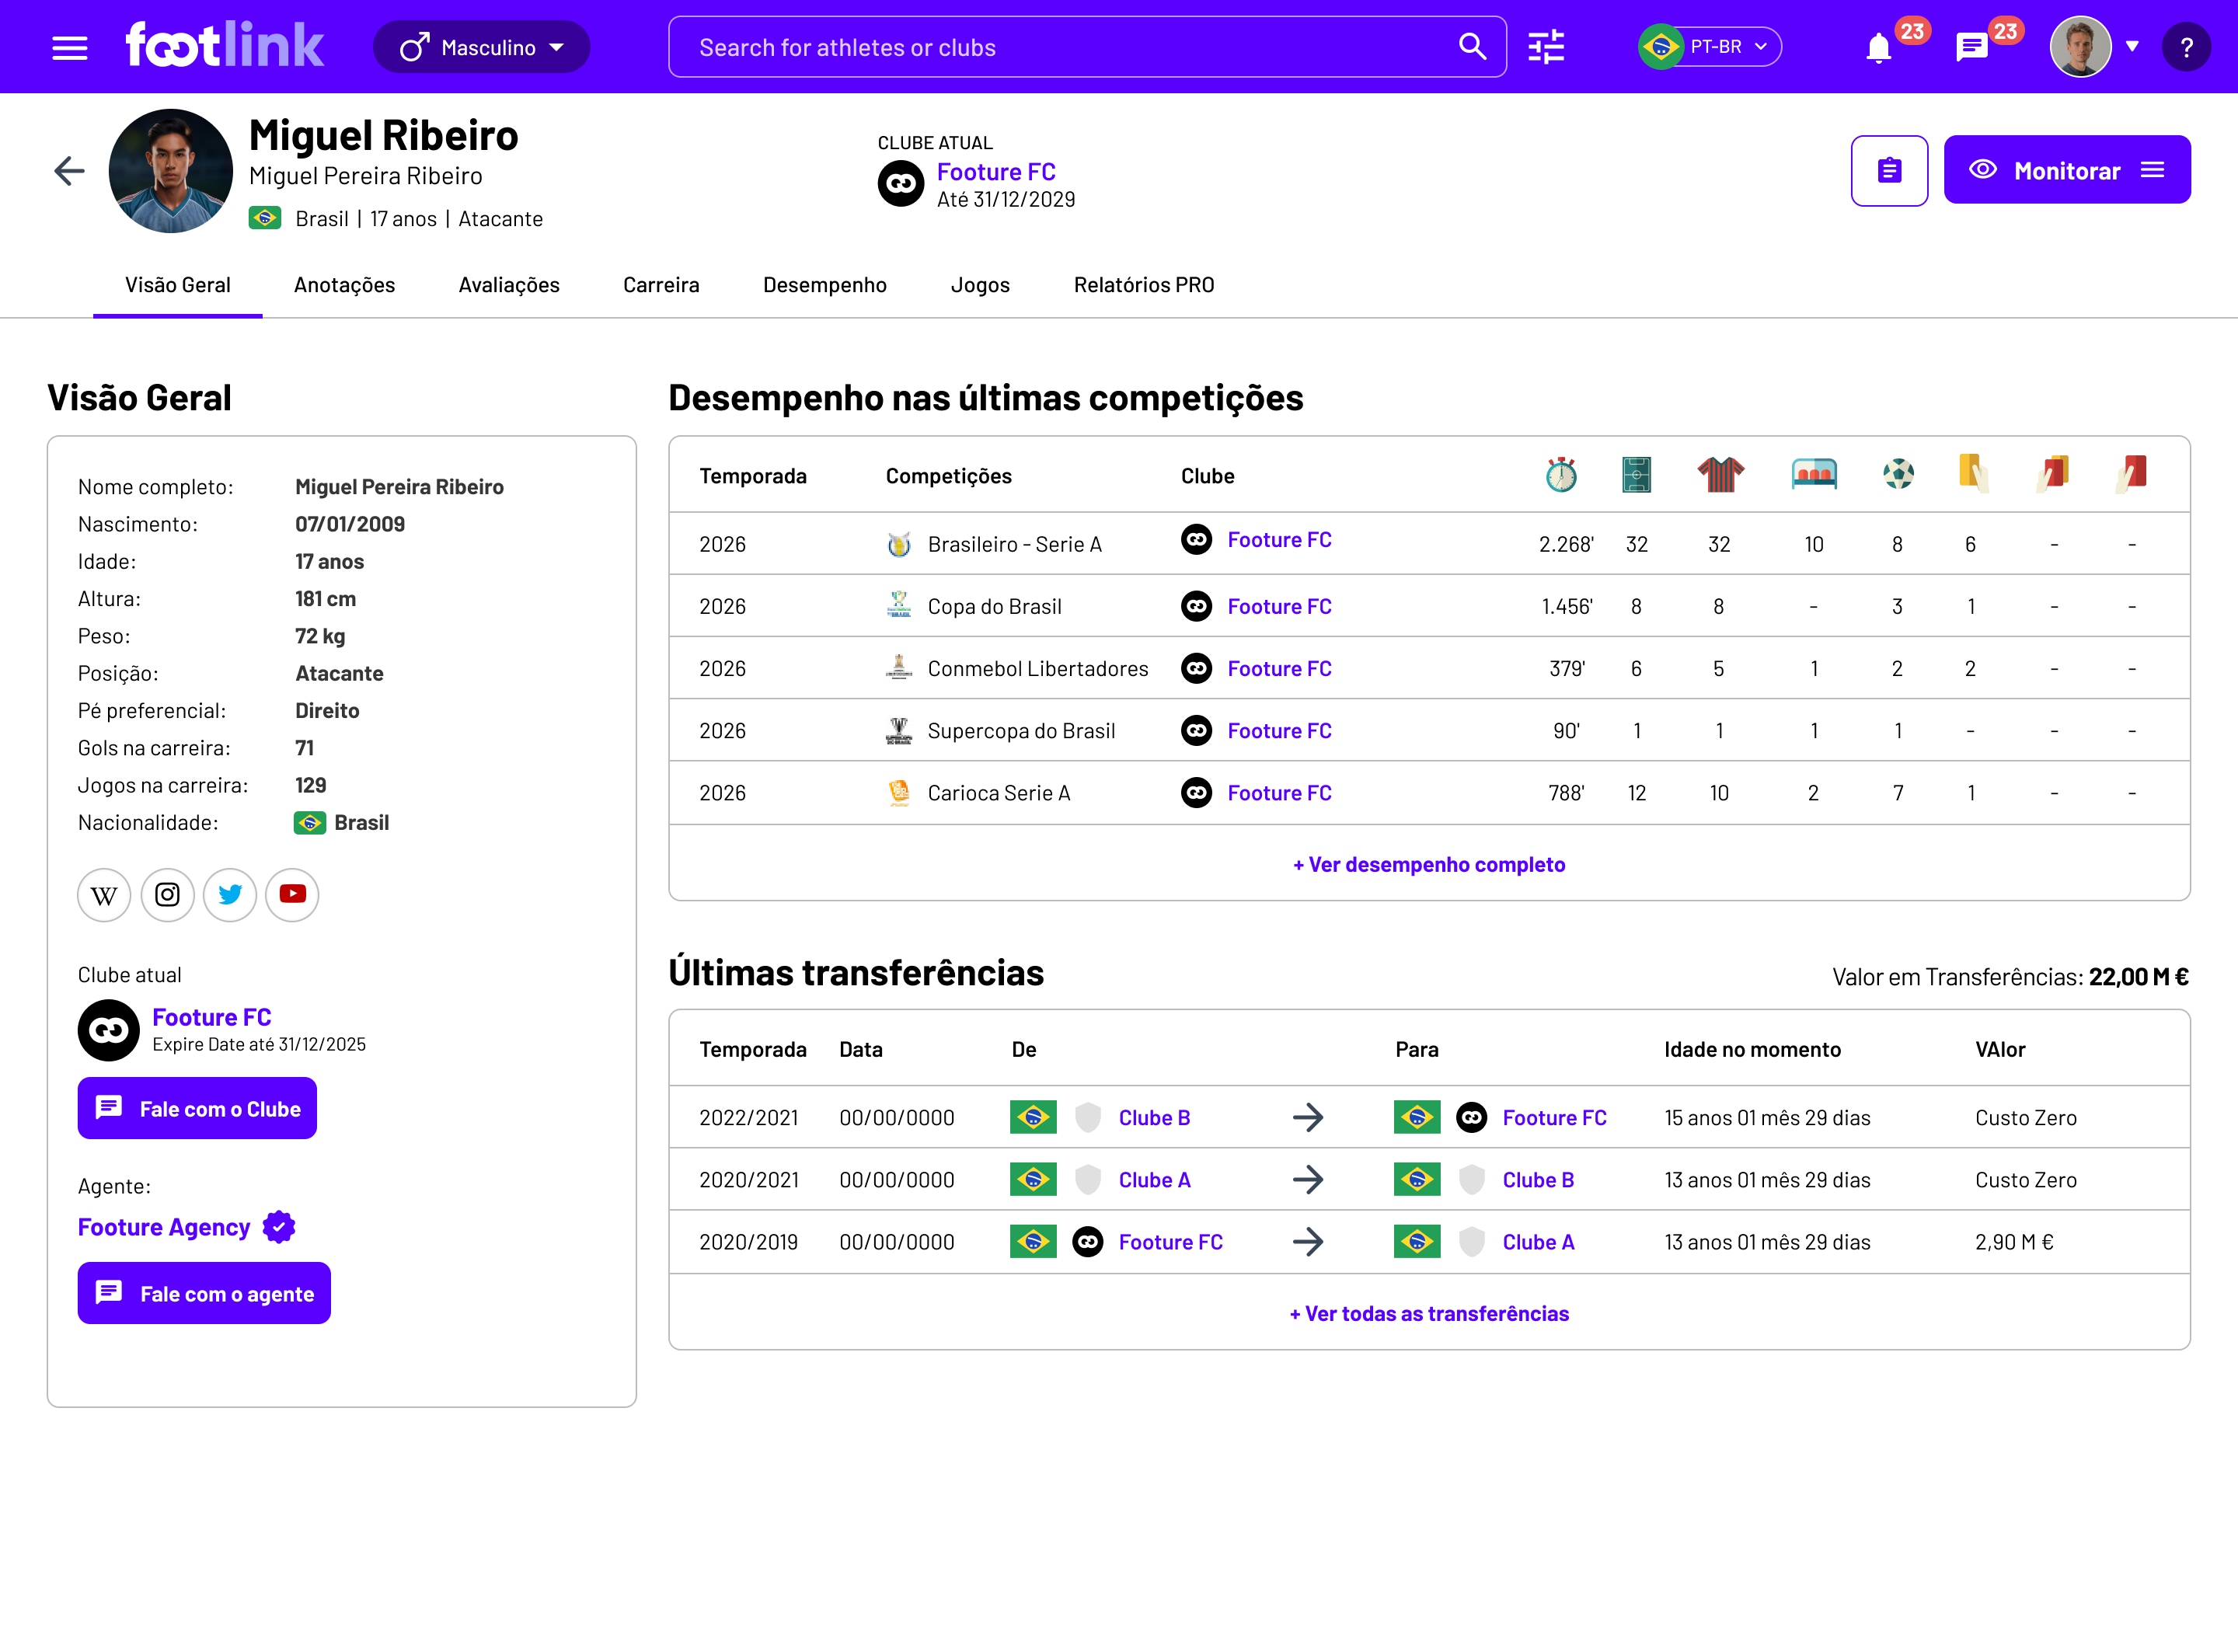Click the search filters icon

pyautogui.click(x=1545, y=46)
